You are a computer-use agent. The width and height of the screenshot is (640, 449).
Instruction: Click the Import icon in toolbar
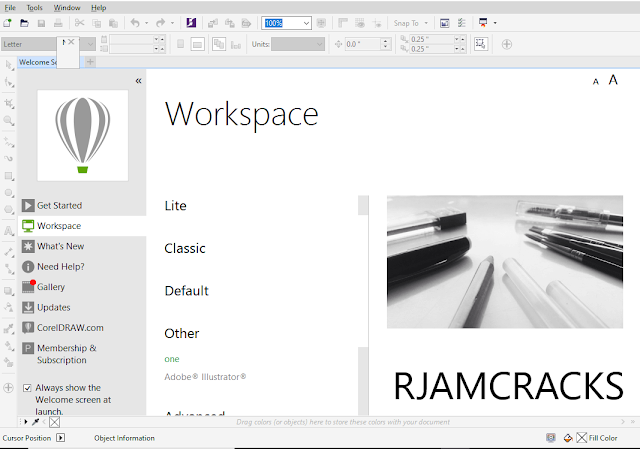click(x=213, y=23)
